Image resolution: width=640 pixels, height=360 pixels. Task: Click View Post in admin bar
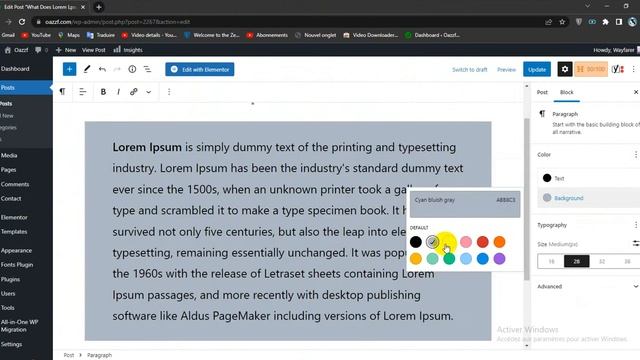point(93,50)
